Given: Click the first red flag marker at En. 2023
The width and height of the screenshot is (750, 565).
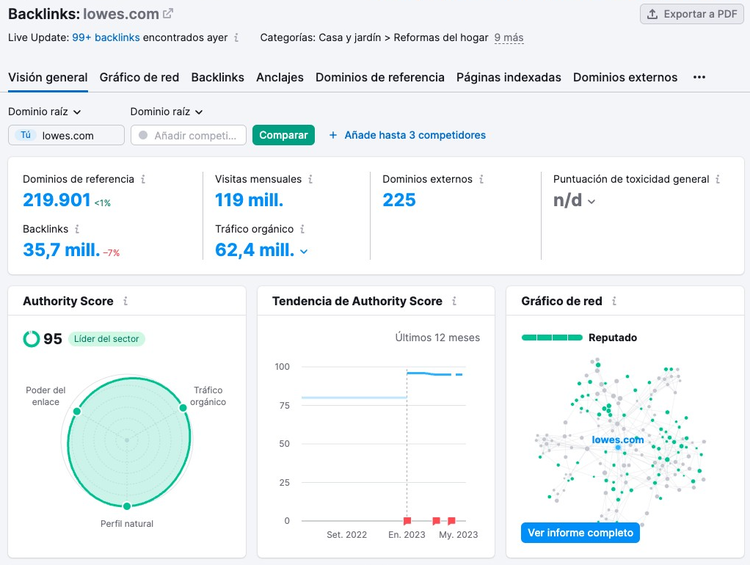Looking at the screenshot, I should point(407,521).
